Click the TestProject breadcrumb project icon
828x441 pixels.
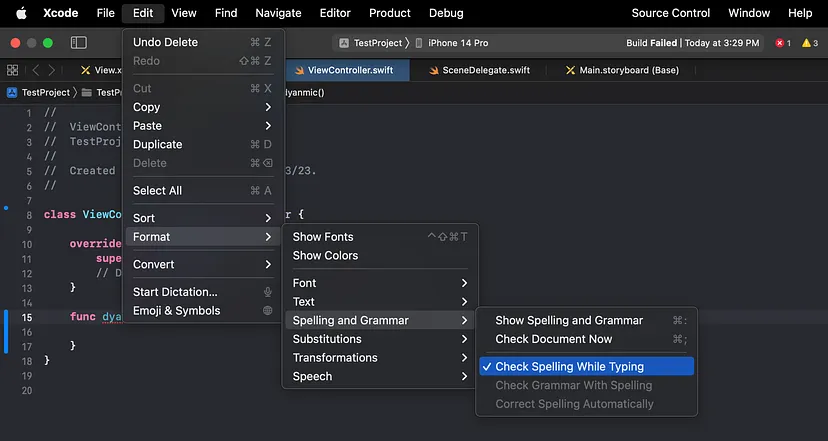[12, 92]
